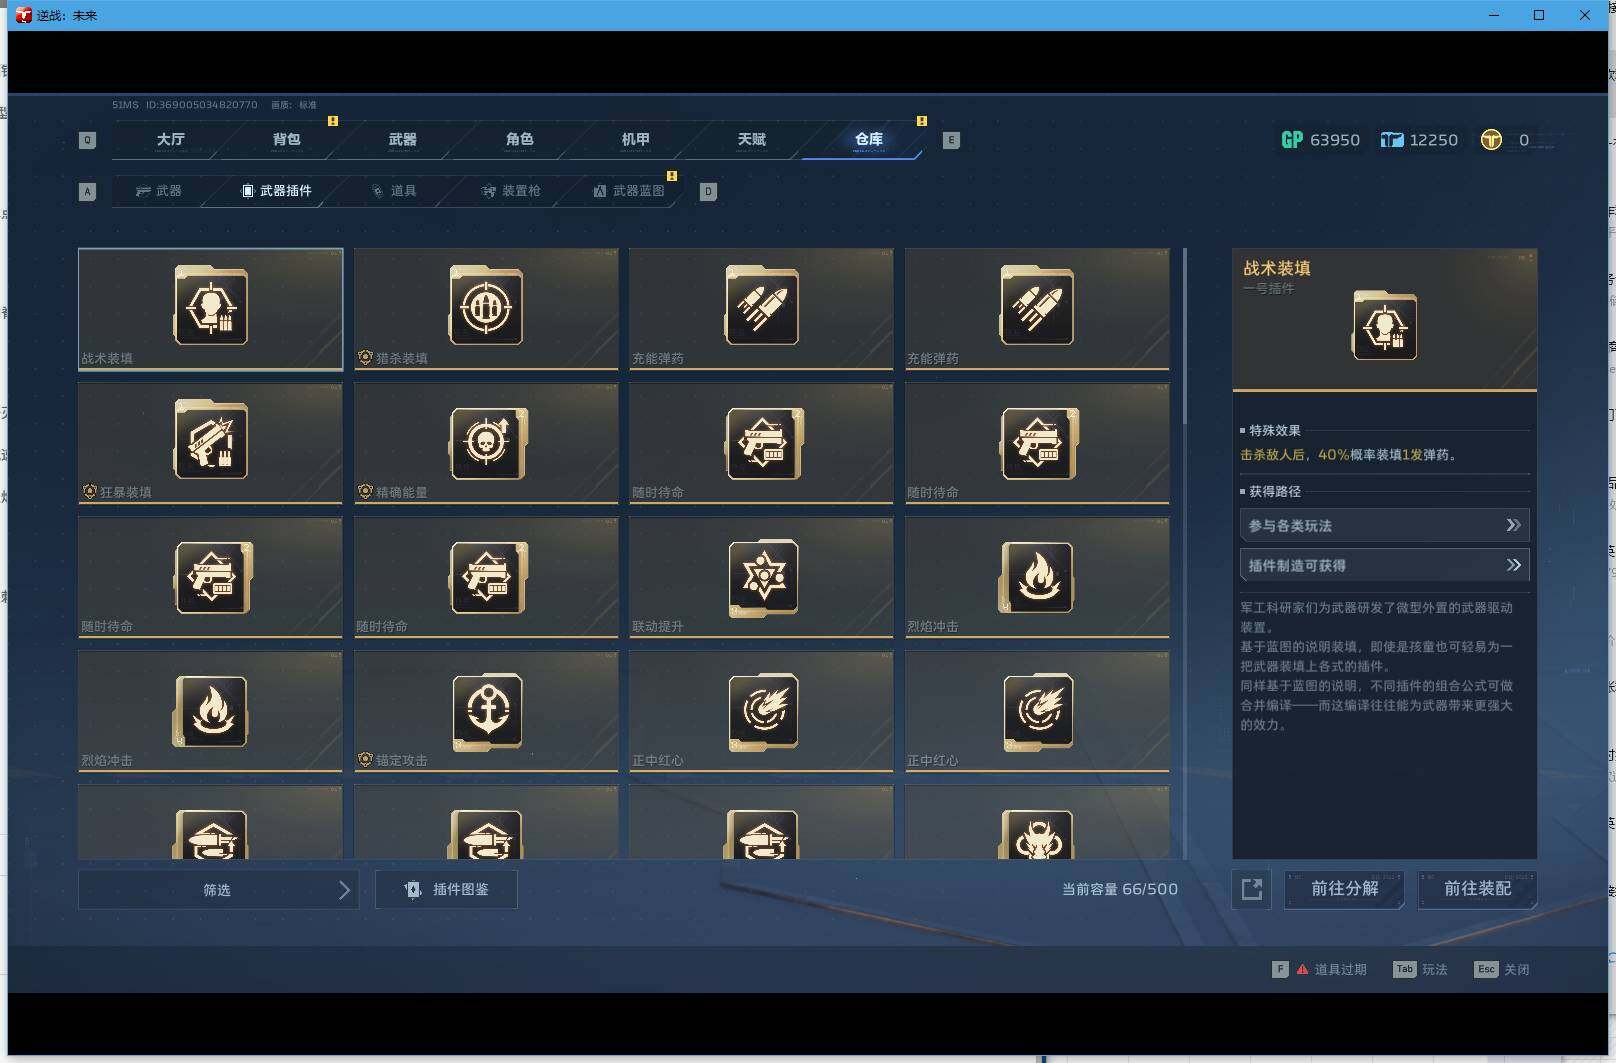Select the 猎杀装填 plugin card
The image size is (1616, 1063).
point(486,309)
